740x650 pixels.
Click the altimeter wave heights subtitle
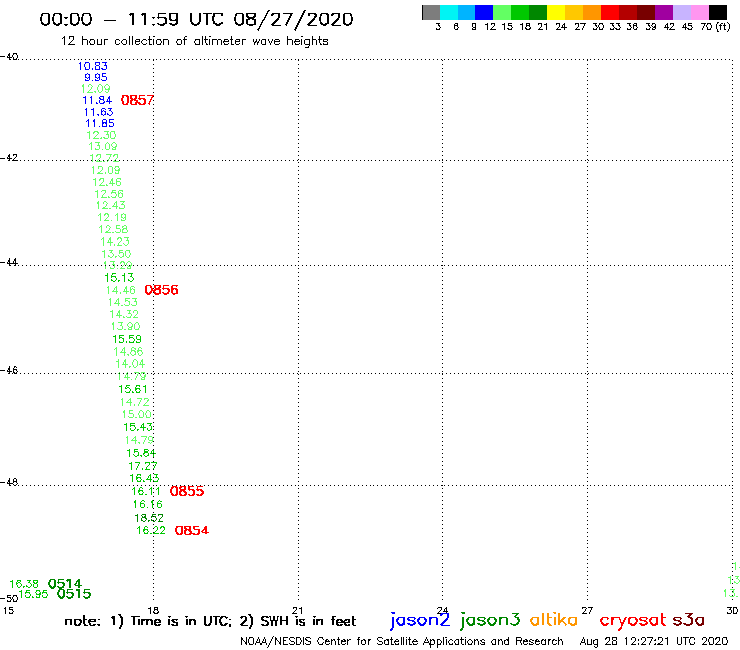[194, 41]
